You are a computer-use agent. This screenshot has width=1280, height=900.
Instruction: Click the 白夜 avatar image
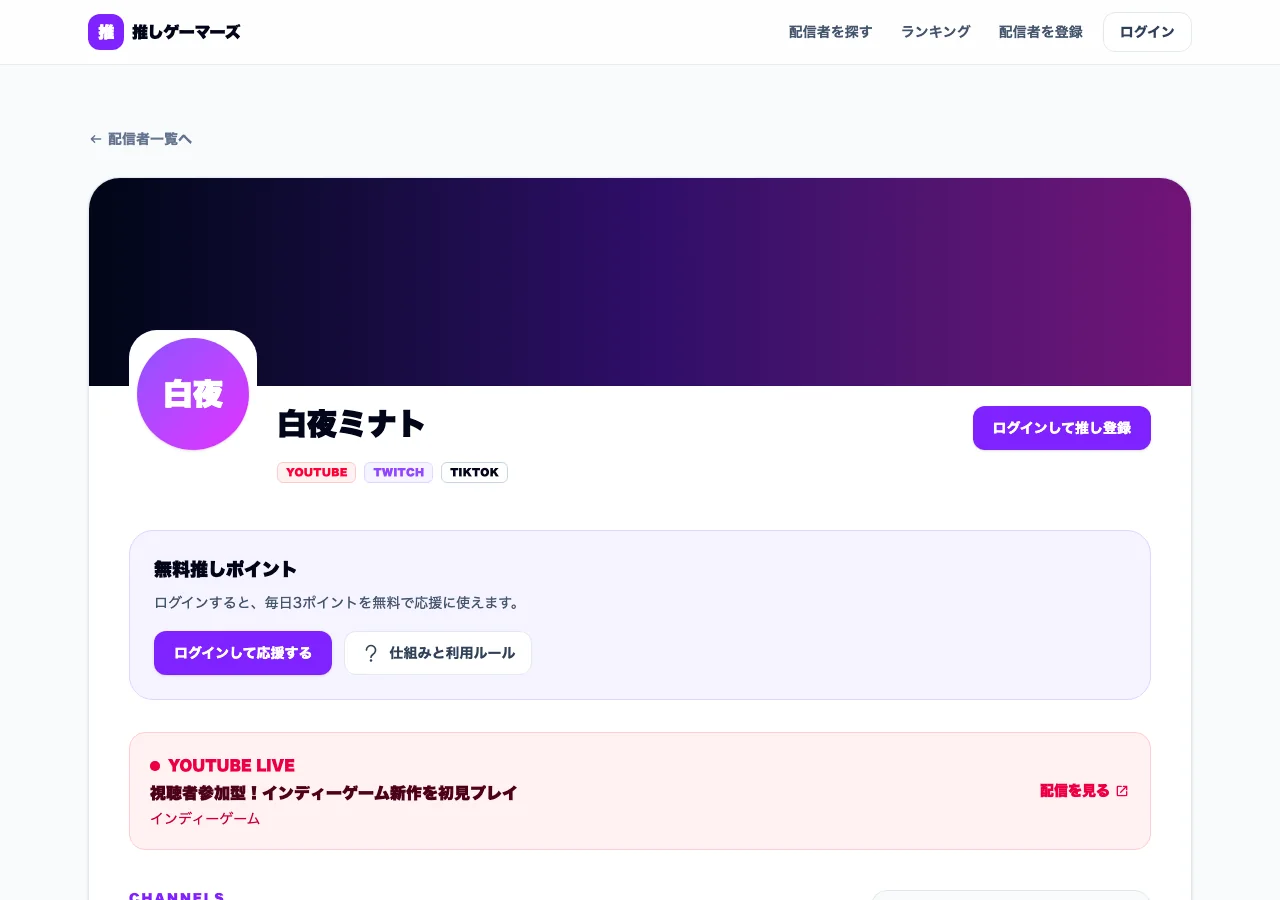tap(193, 394)
